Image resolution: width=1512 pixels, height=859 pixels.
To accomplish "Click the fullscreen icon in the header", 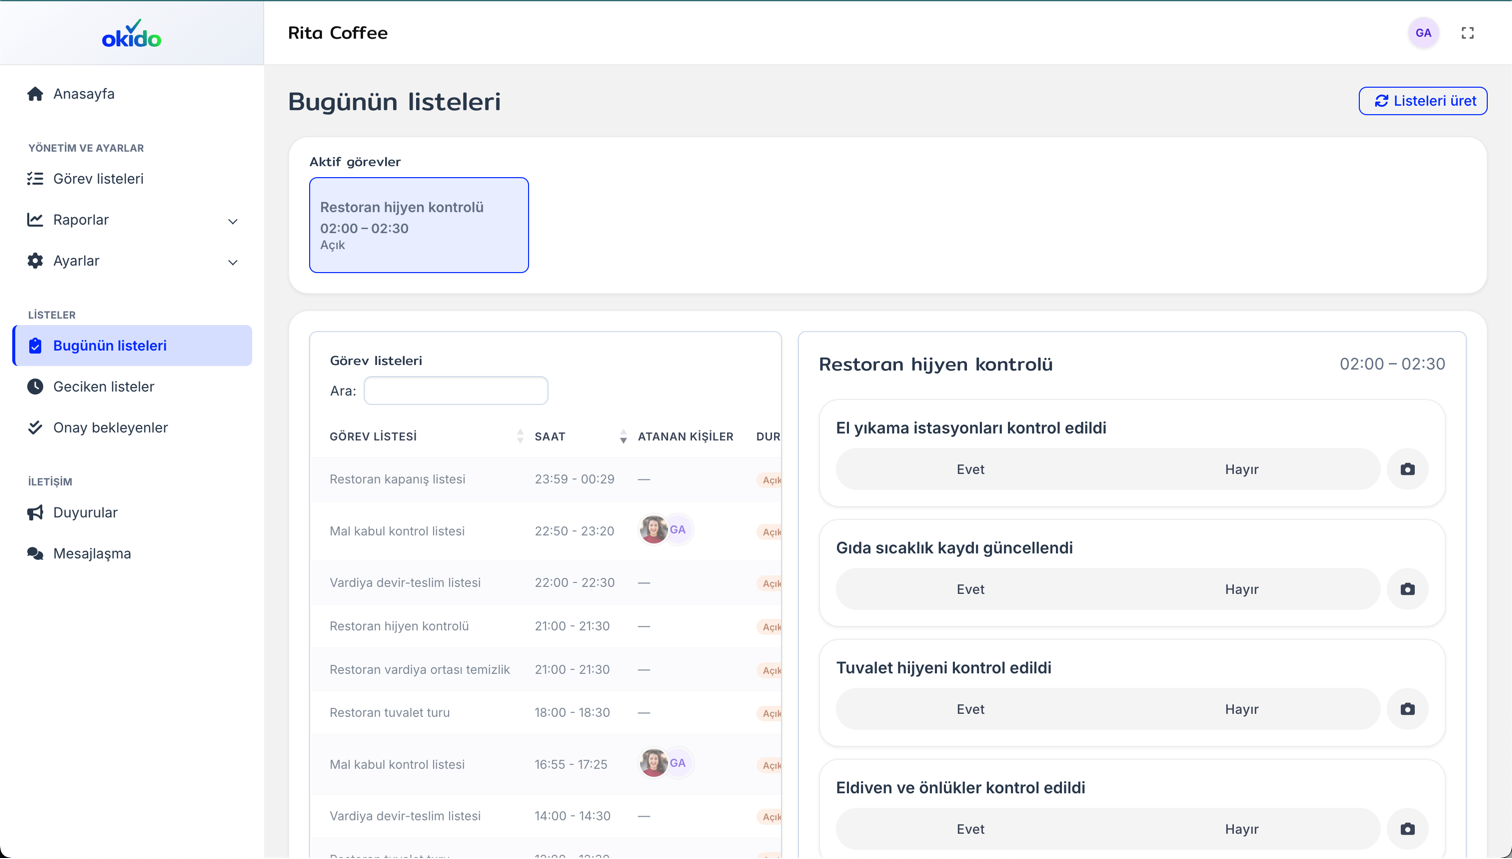I will click(x=1467, y=33).
